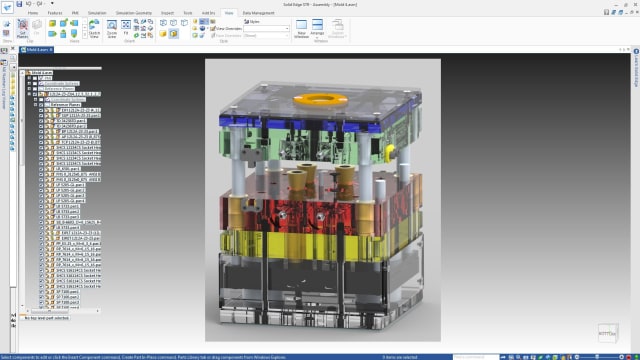Switch to the Features ribbon tab
Image resolution: width=640 pixels, height=360 pixels.
[x=55, y=13]
